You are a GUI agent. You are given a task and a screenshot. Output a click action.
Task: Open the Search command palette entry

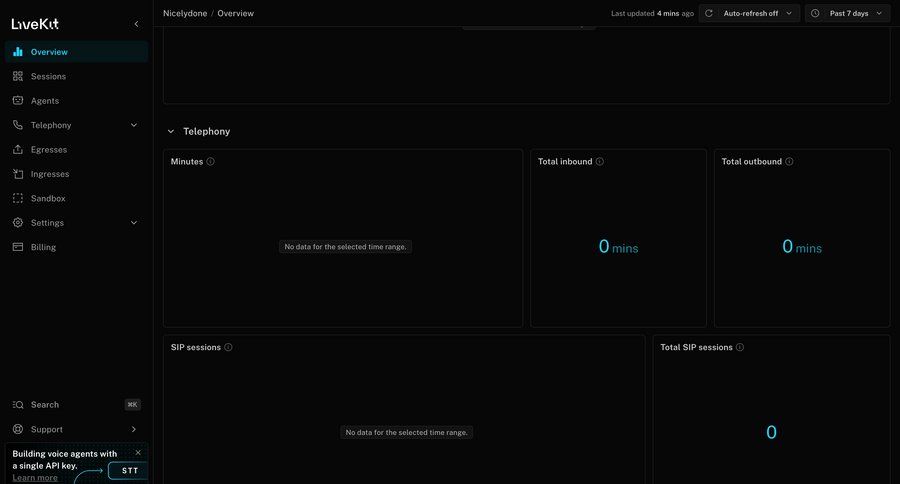pos(76,405)
